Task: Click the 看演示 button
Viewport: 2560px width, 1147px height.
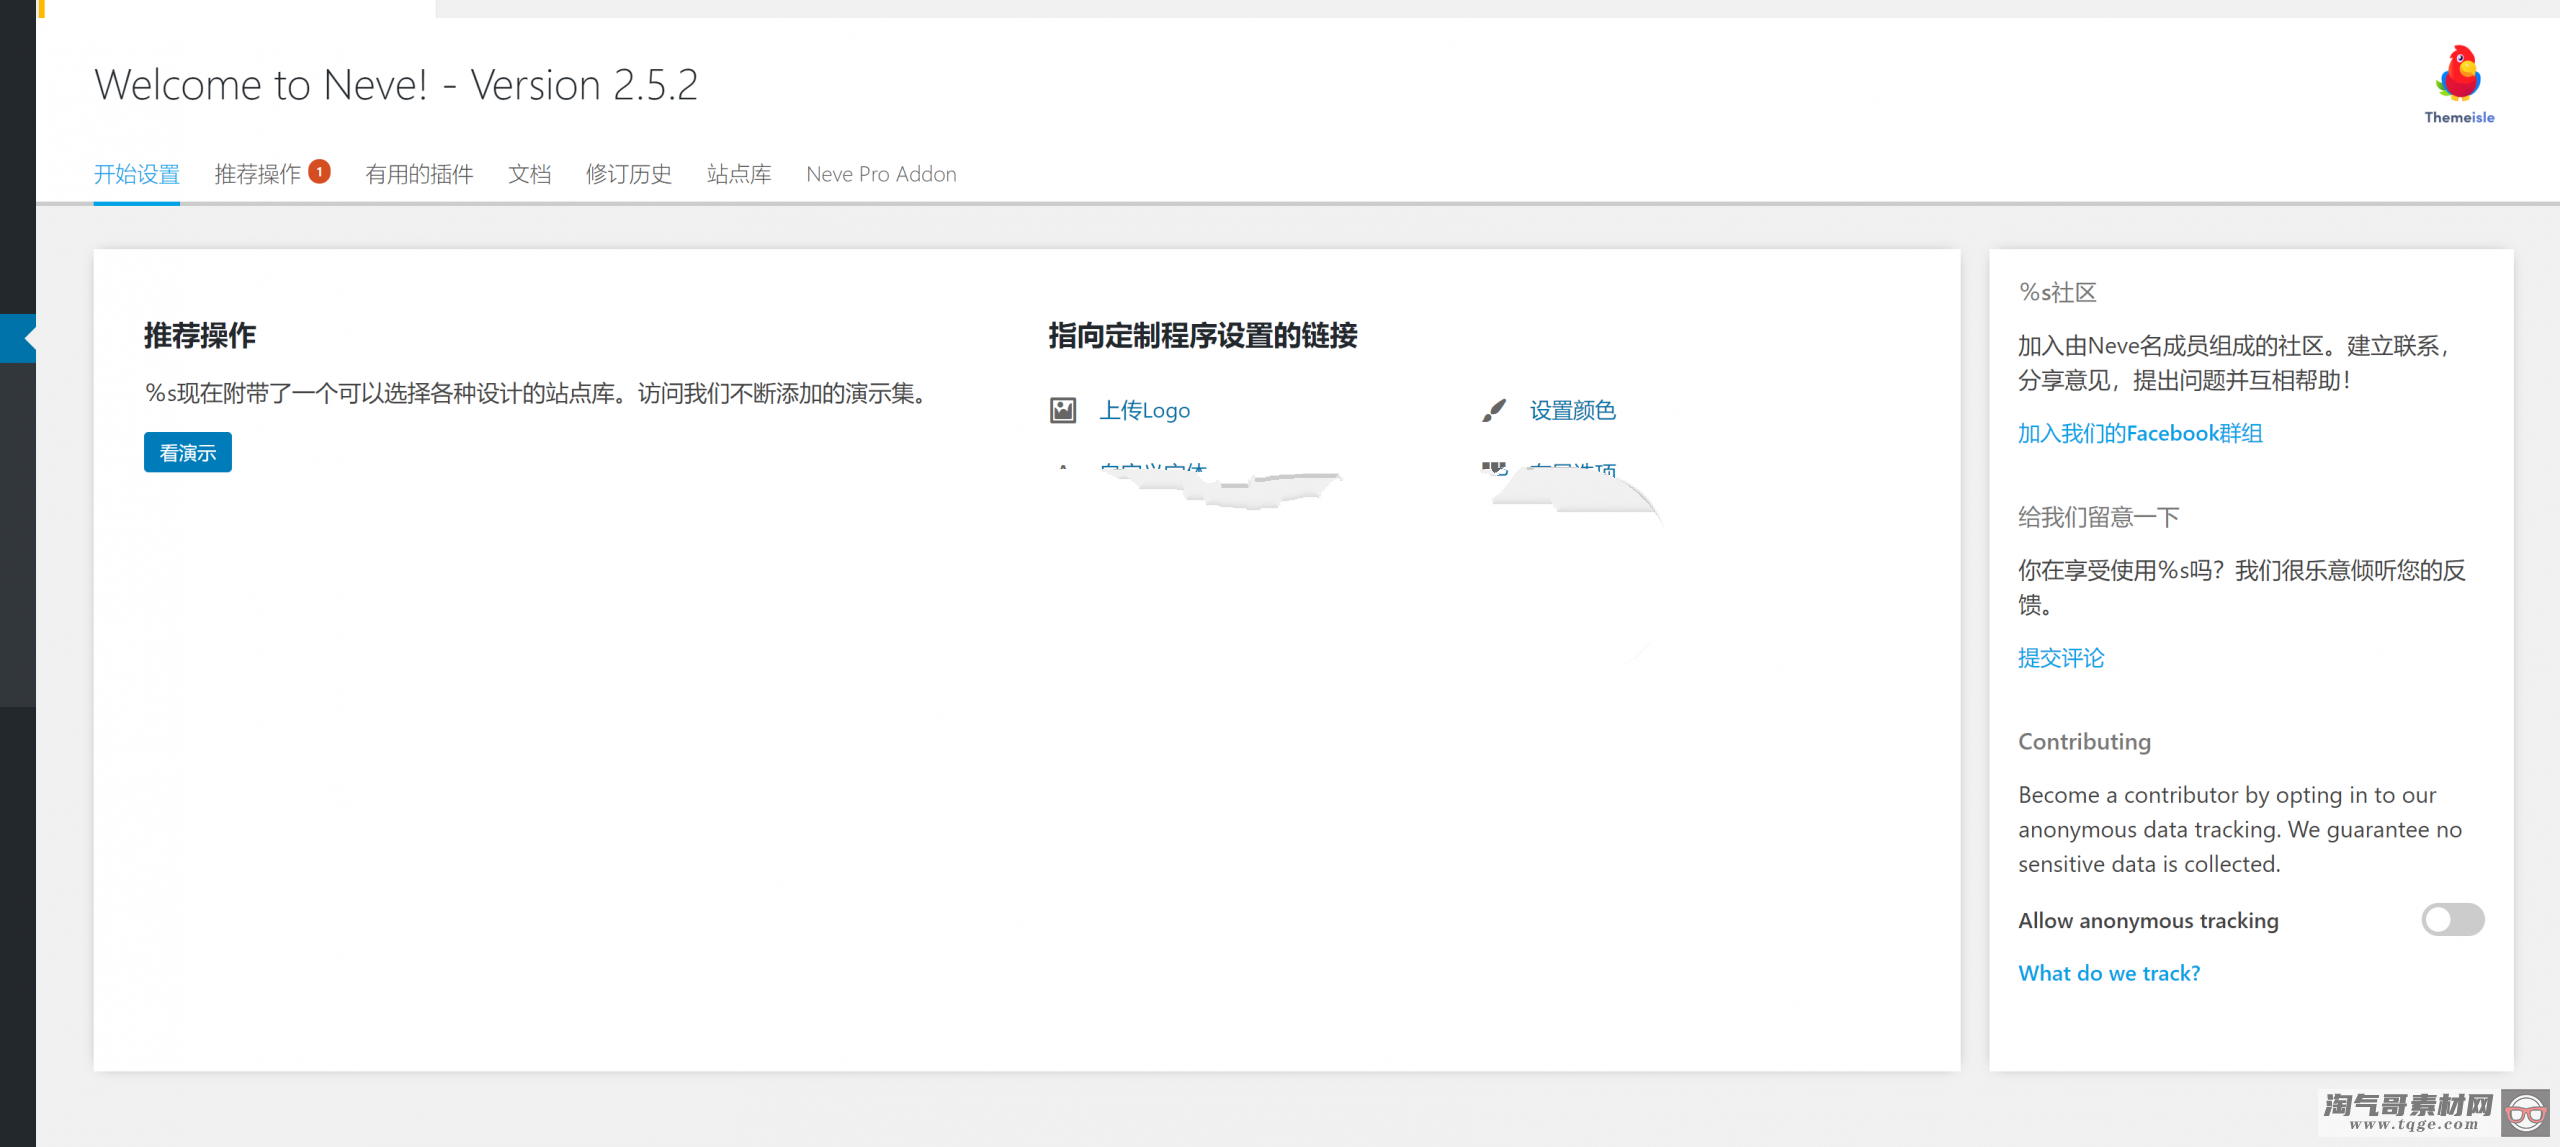Action: (188, 453)
